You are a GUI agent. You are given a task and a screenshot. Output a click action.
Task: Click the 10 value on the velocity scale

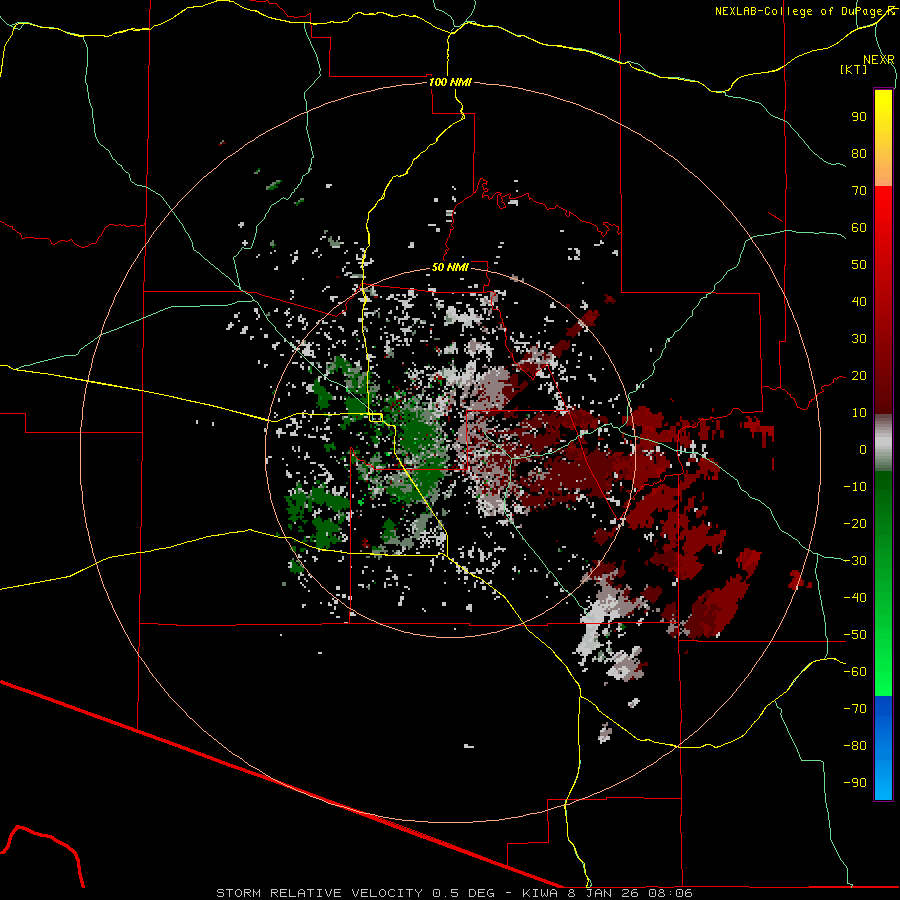click(859, 413)
